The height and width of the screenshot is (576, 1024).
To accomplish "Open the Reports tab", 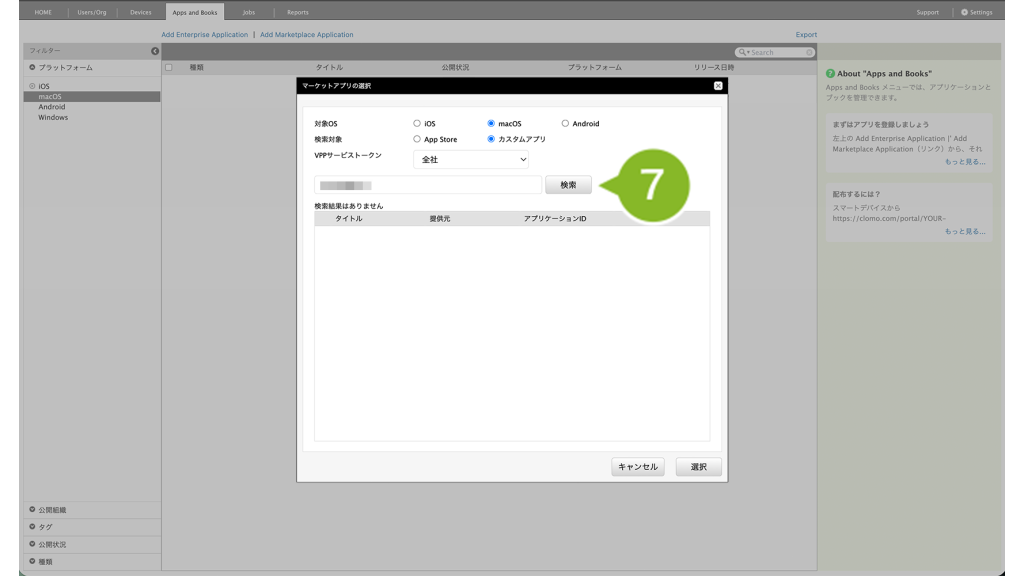I will (x=298, y=12).
